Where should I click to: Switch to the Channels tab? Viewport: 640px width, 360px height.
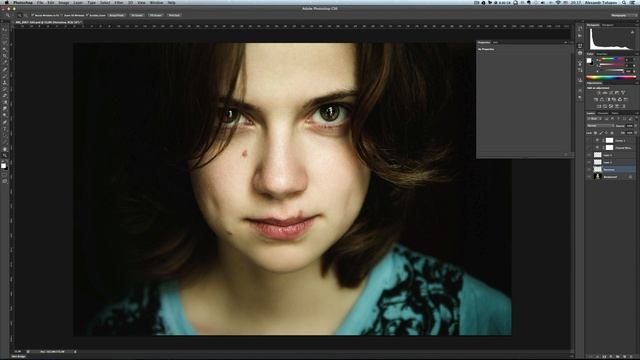click(603, 113)
